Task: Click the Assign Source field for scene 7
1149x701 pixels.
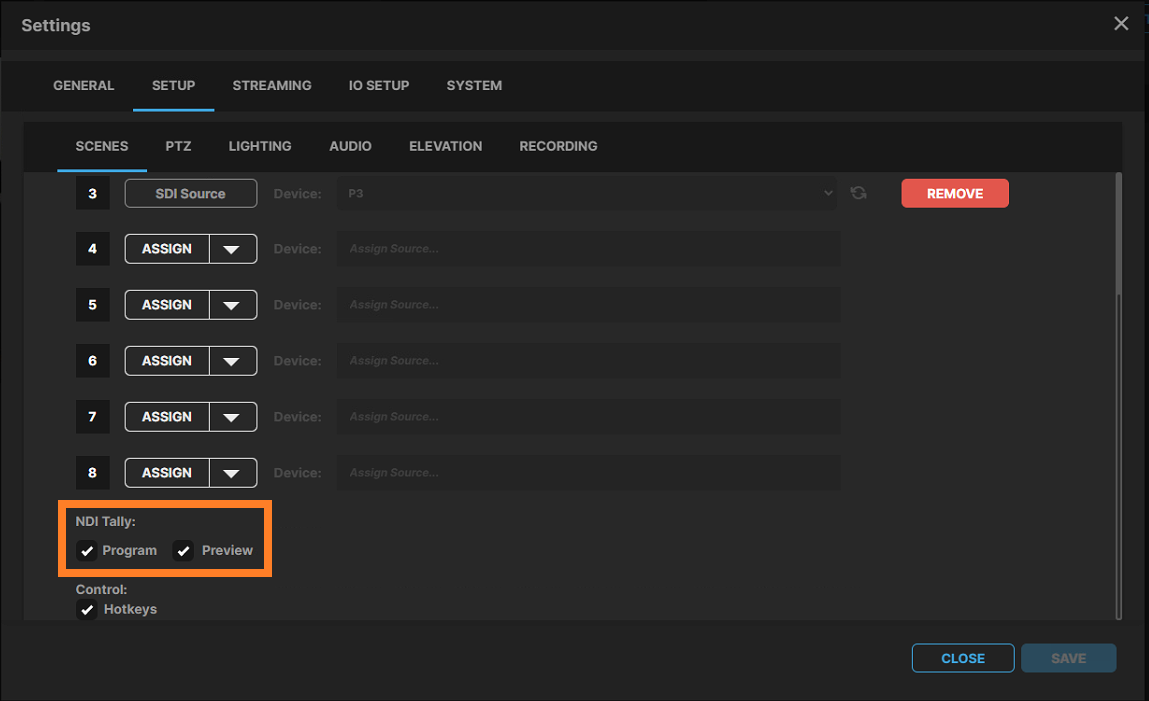Action: coord(588,417)
